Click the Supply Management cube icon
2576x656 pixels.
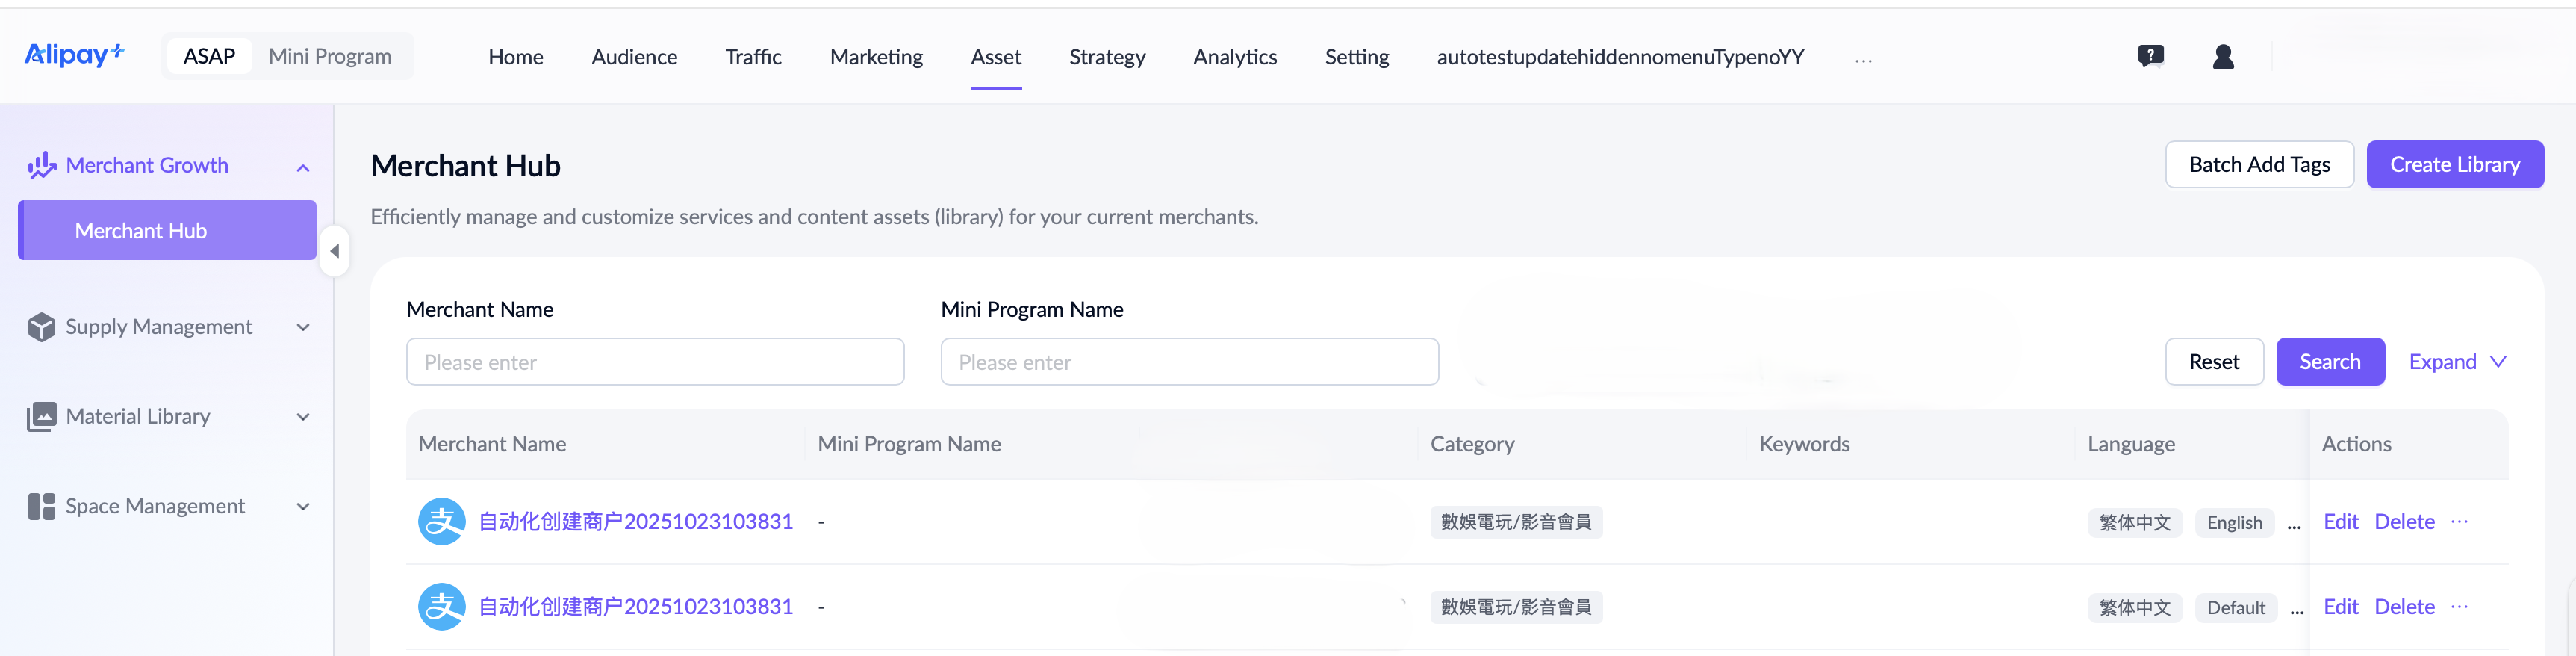point(41,327)
